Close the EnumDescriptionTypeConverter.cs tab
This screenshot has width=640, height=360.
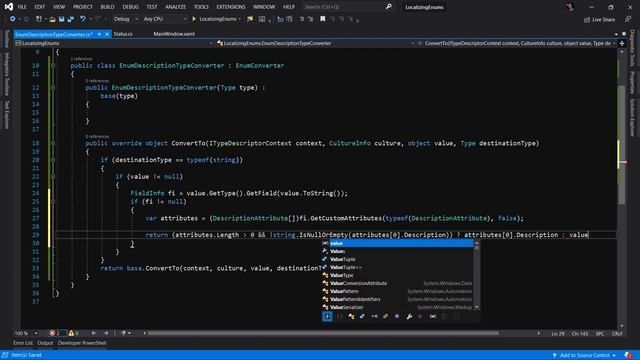[x=107, y=34]
